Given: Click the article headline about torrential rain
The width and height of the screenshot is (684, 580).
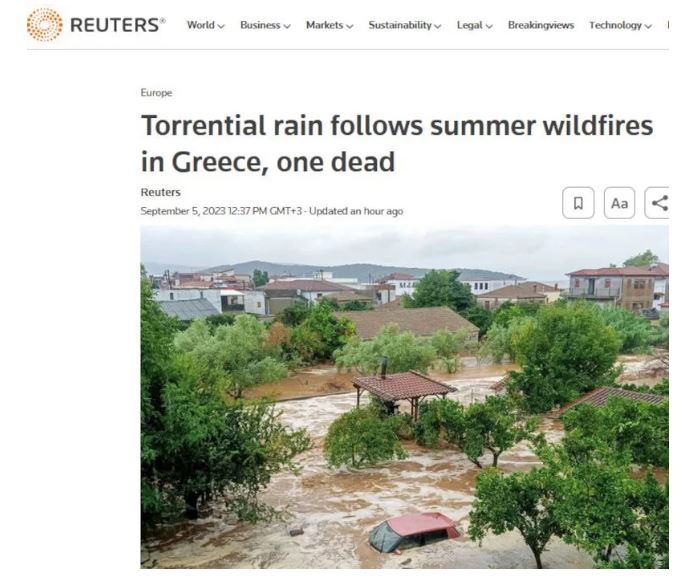Looking at the screenshot, I should coord(397,143).
